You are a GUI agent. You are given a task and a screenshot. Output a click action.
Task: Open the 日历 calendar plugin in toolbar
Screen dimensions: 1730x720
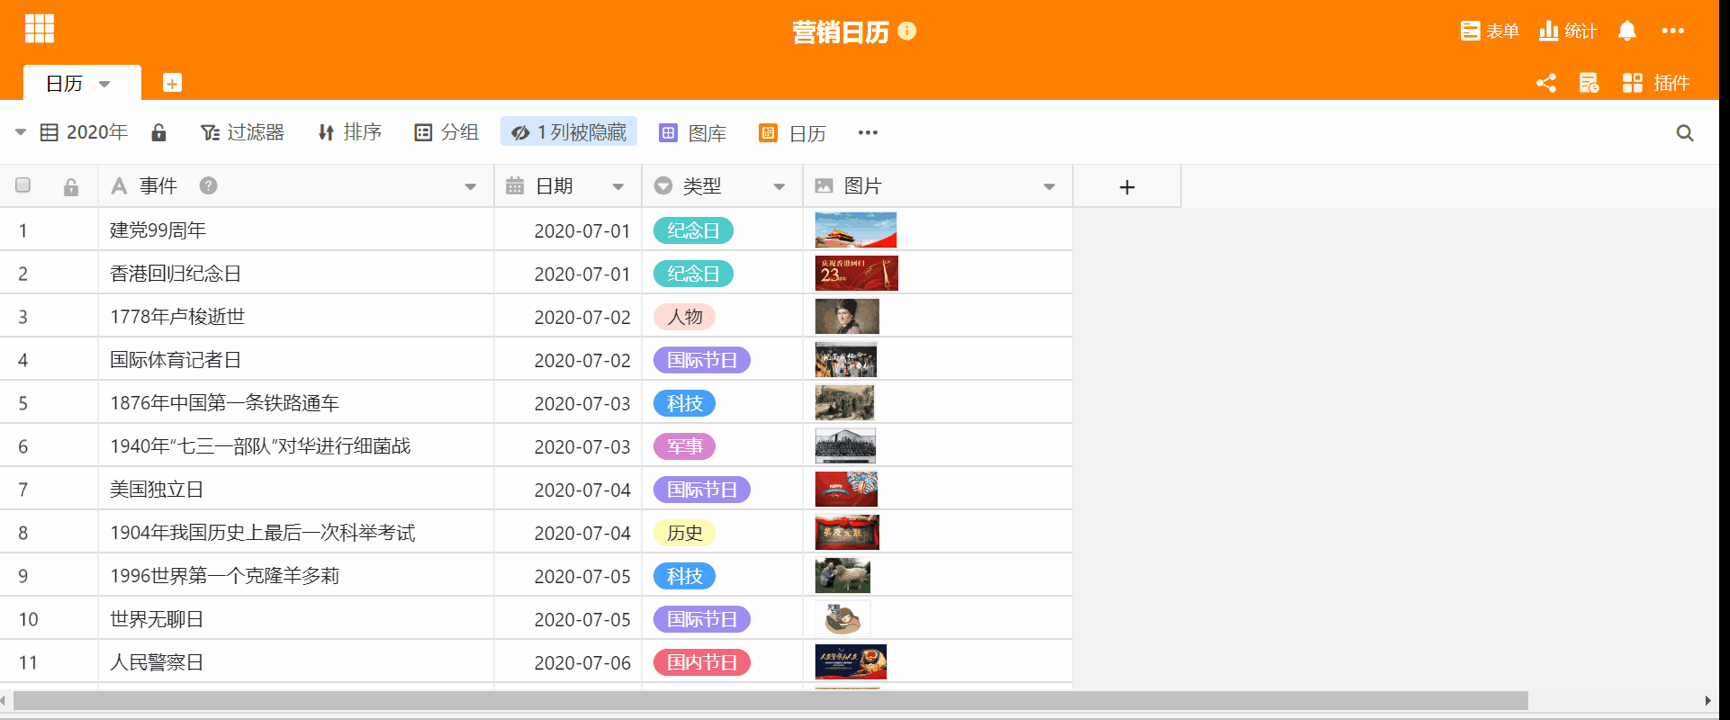click(x=793, y=133)
